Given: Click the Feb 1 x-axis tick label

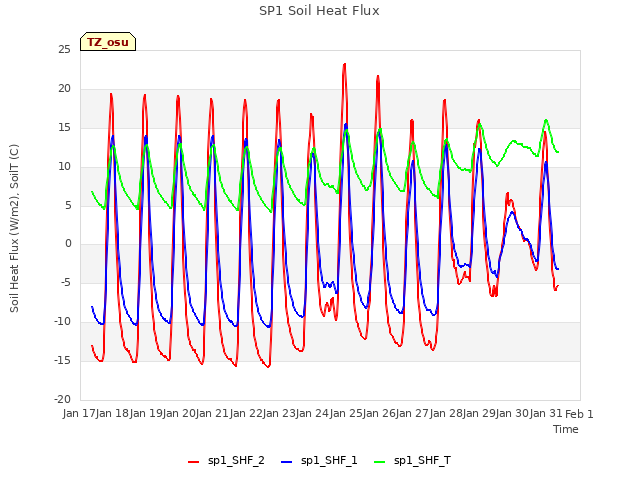Looking at the screenshot, I should point(579,414).
